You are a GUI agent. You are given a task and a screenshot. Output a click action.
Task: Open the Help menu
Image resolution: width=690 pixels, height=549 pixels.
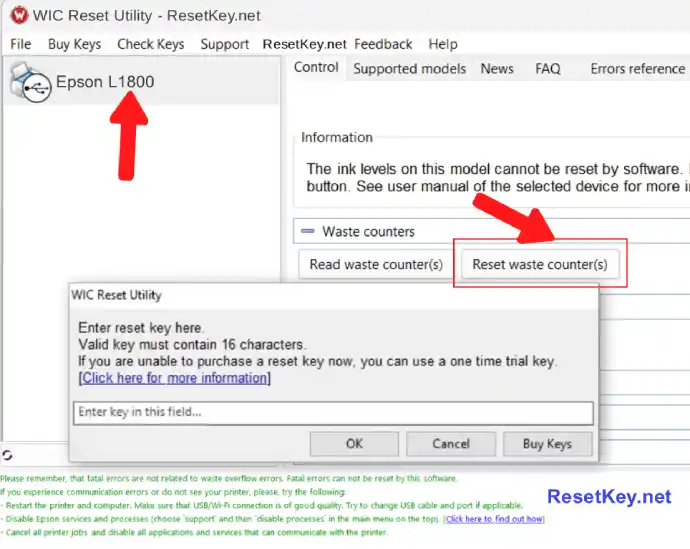[443, 44]
